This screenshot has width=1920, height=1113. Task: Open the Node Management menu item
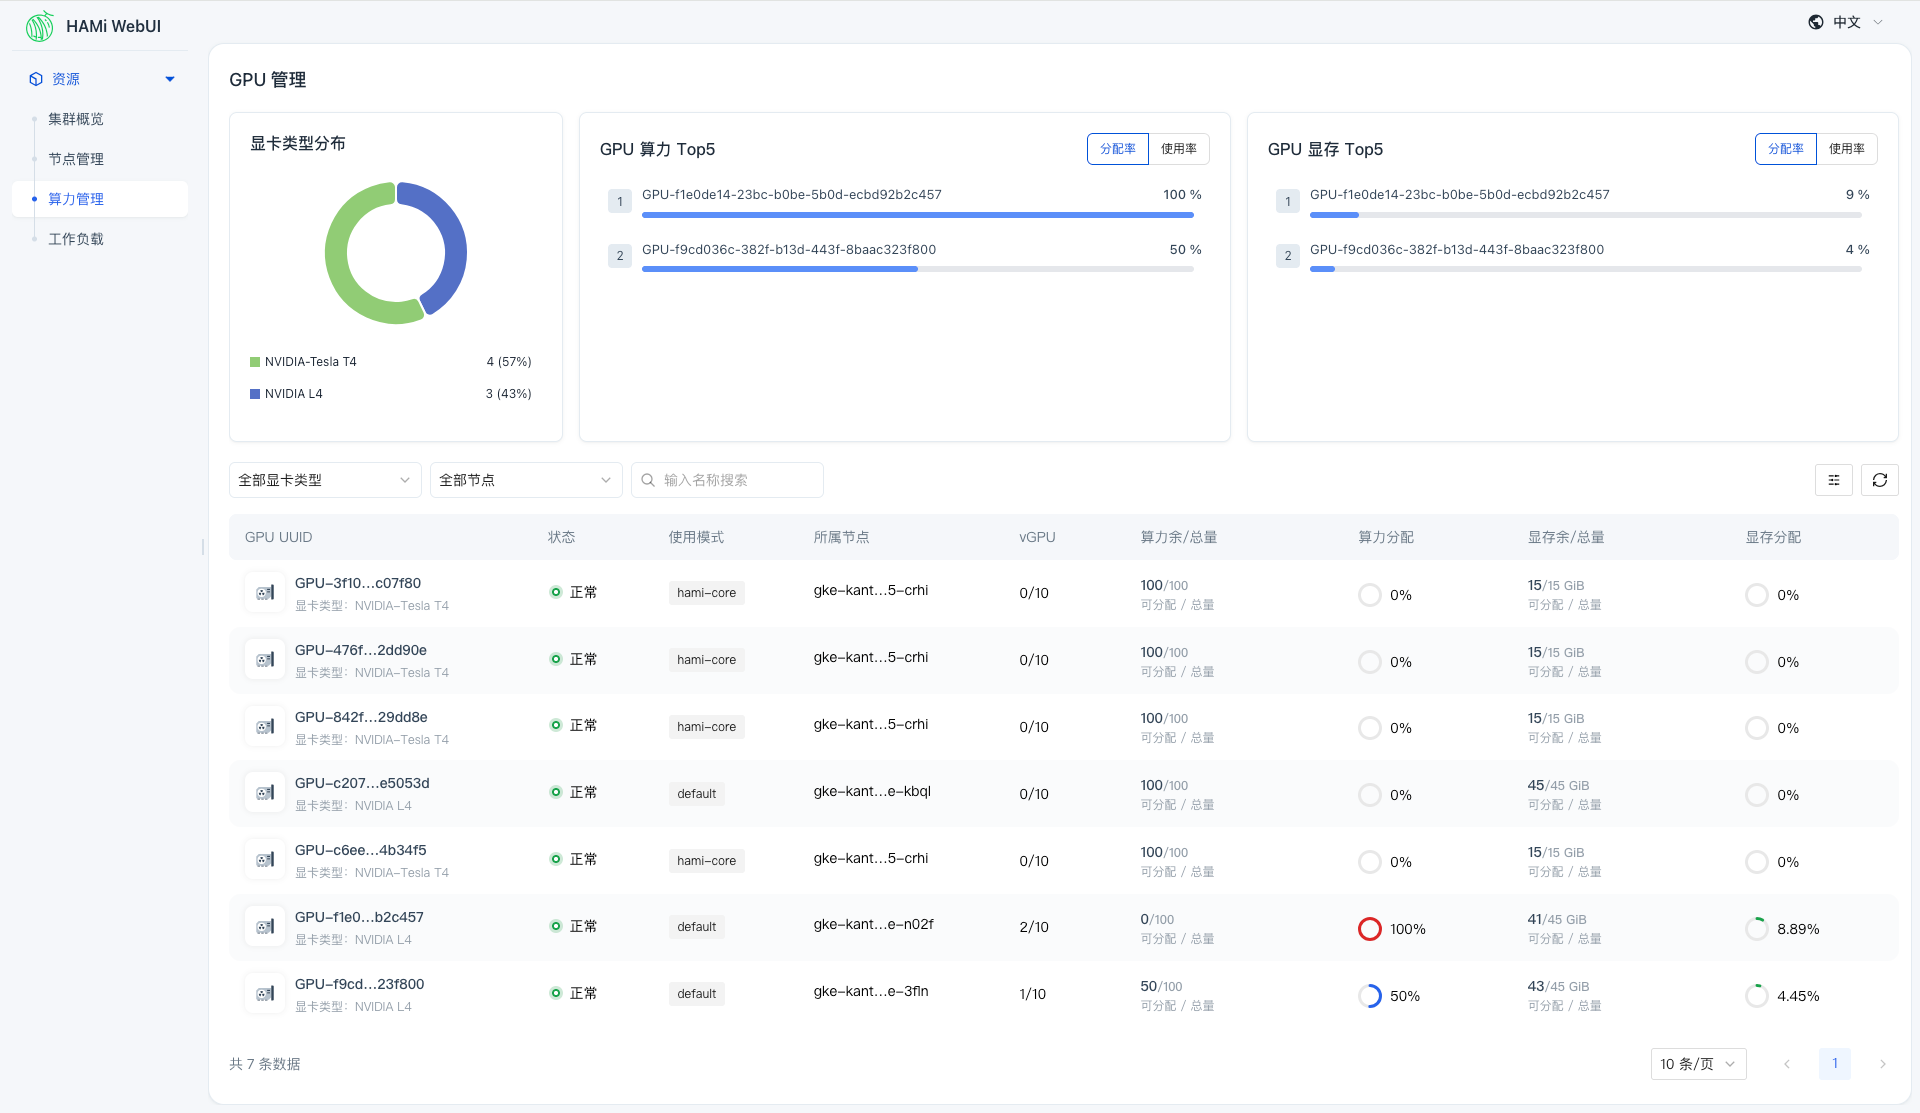pos(76,159)
